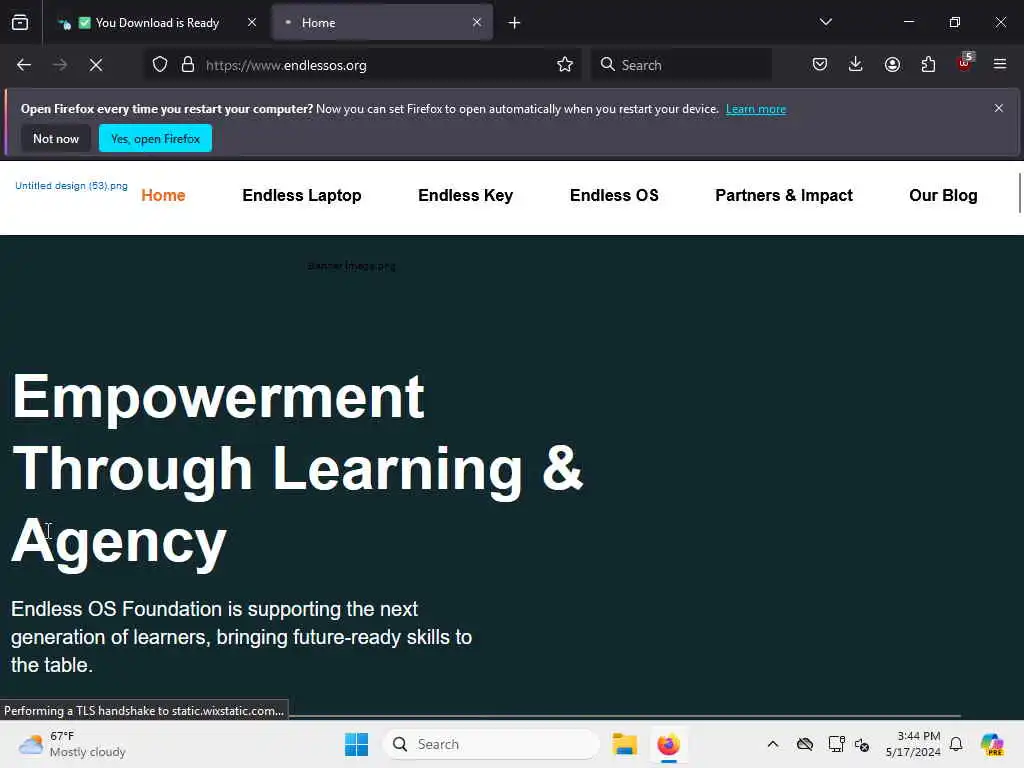The height and width of the screenshot is (768, 1024).
Task: Go to the Home navigation item
Action: pyautogui.click(x=163, y=195)
